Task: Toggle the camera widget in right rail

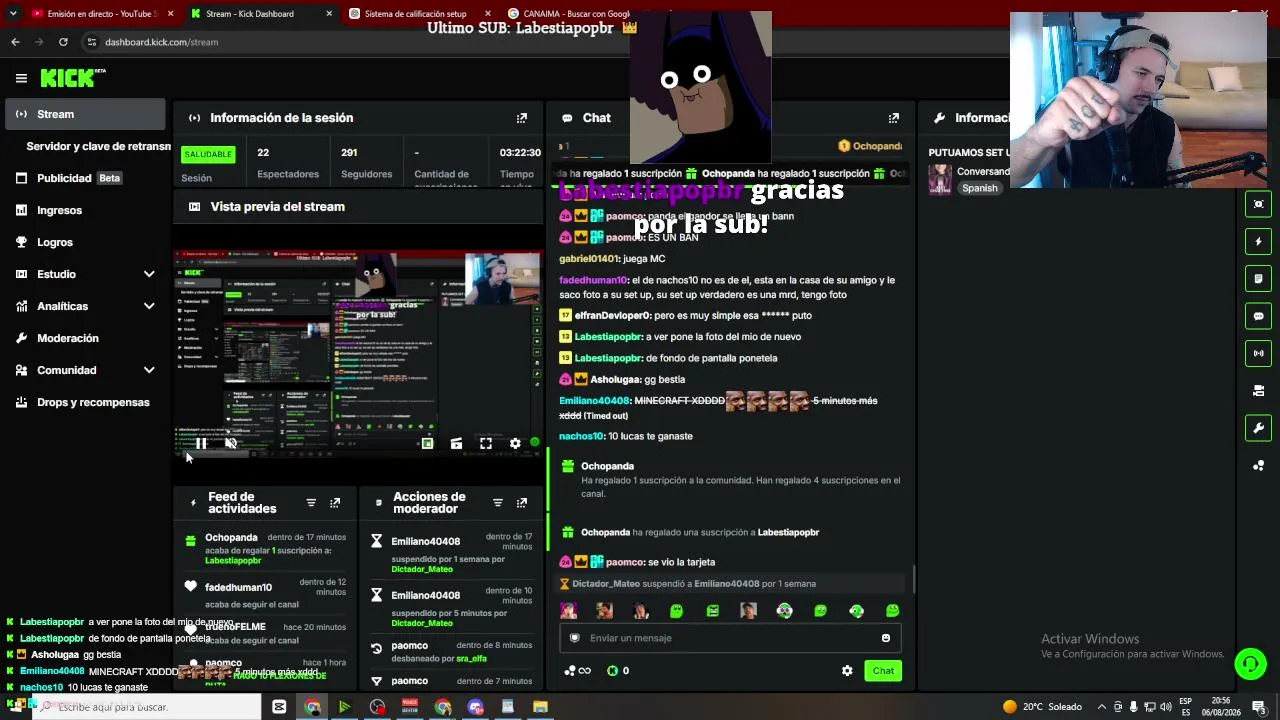Action: pyautogui.click(x=1258, y=391)
